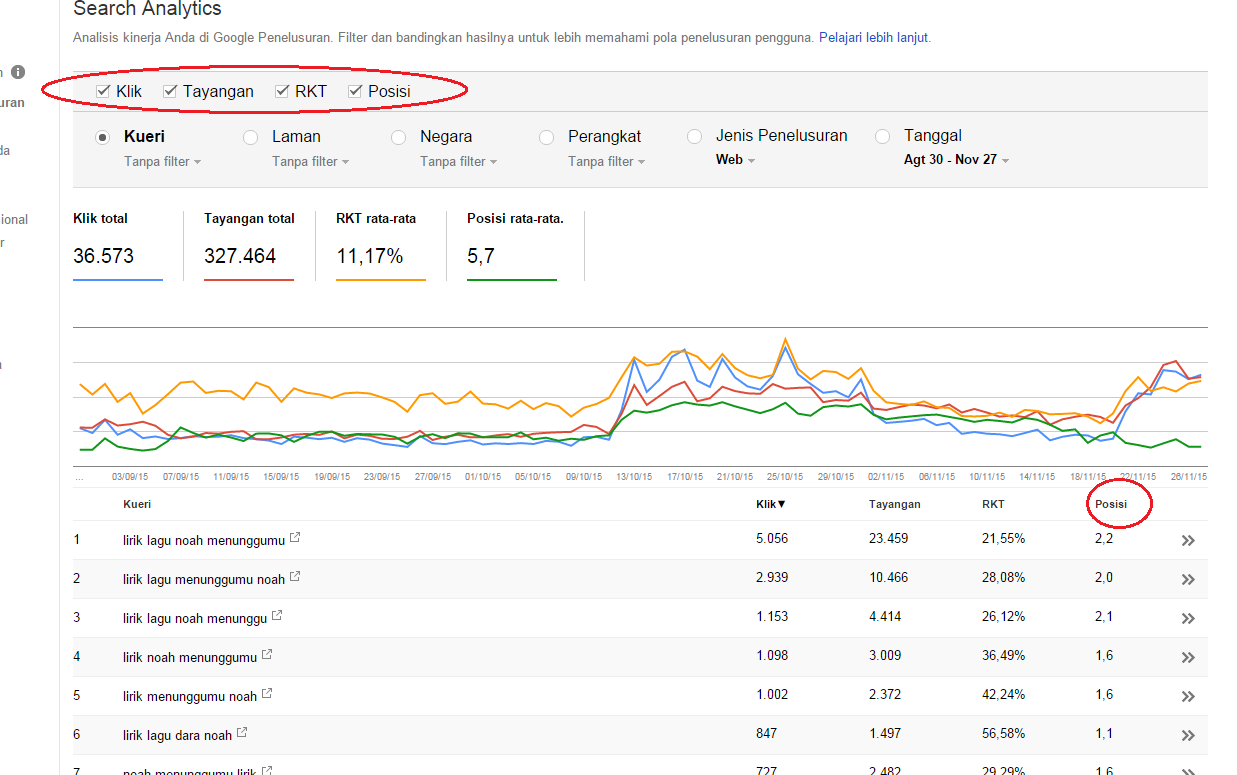Click double-arrow icon in row 1
Viewport: 1237px width, 775px height.
pyautogui.click(x=1188, y=541)
